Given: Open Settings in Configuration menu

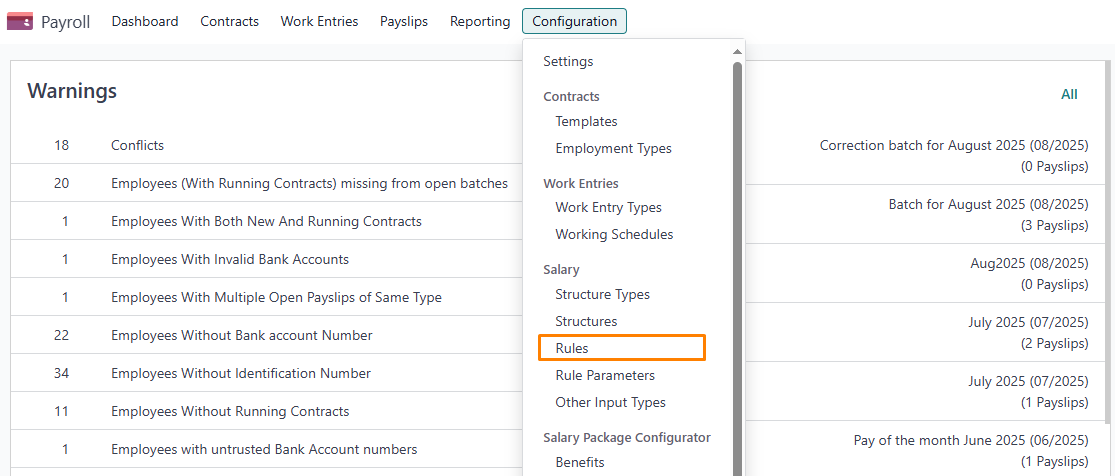Looking at the screenshot, I should click(568, 62).
